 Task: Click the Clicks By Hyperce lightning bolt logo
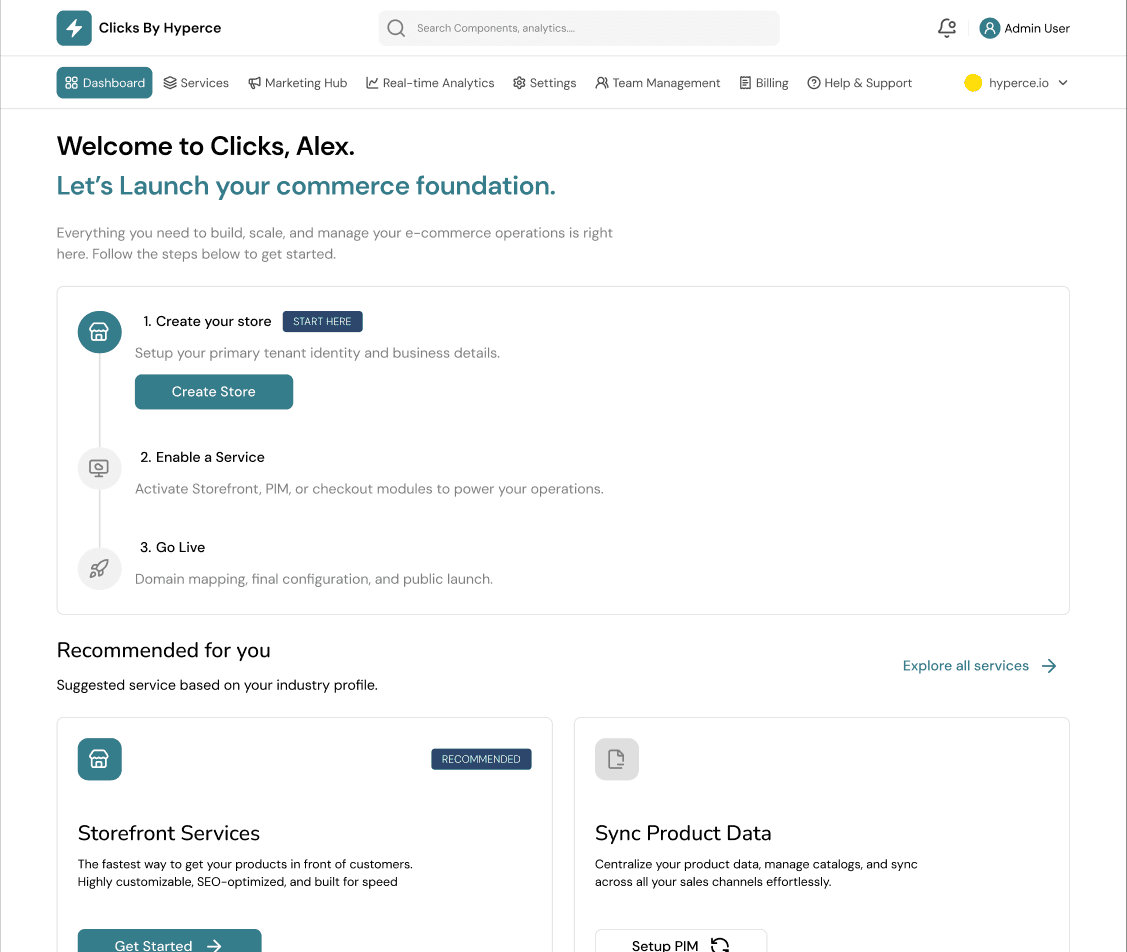(74, 28)
